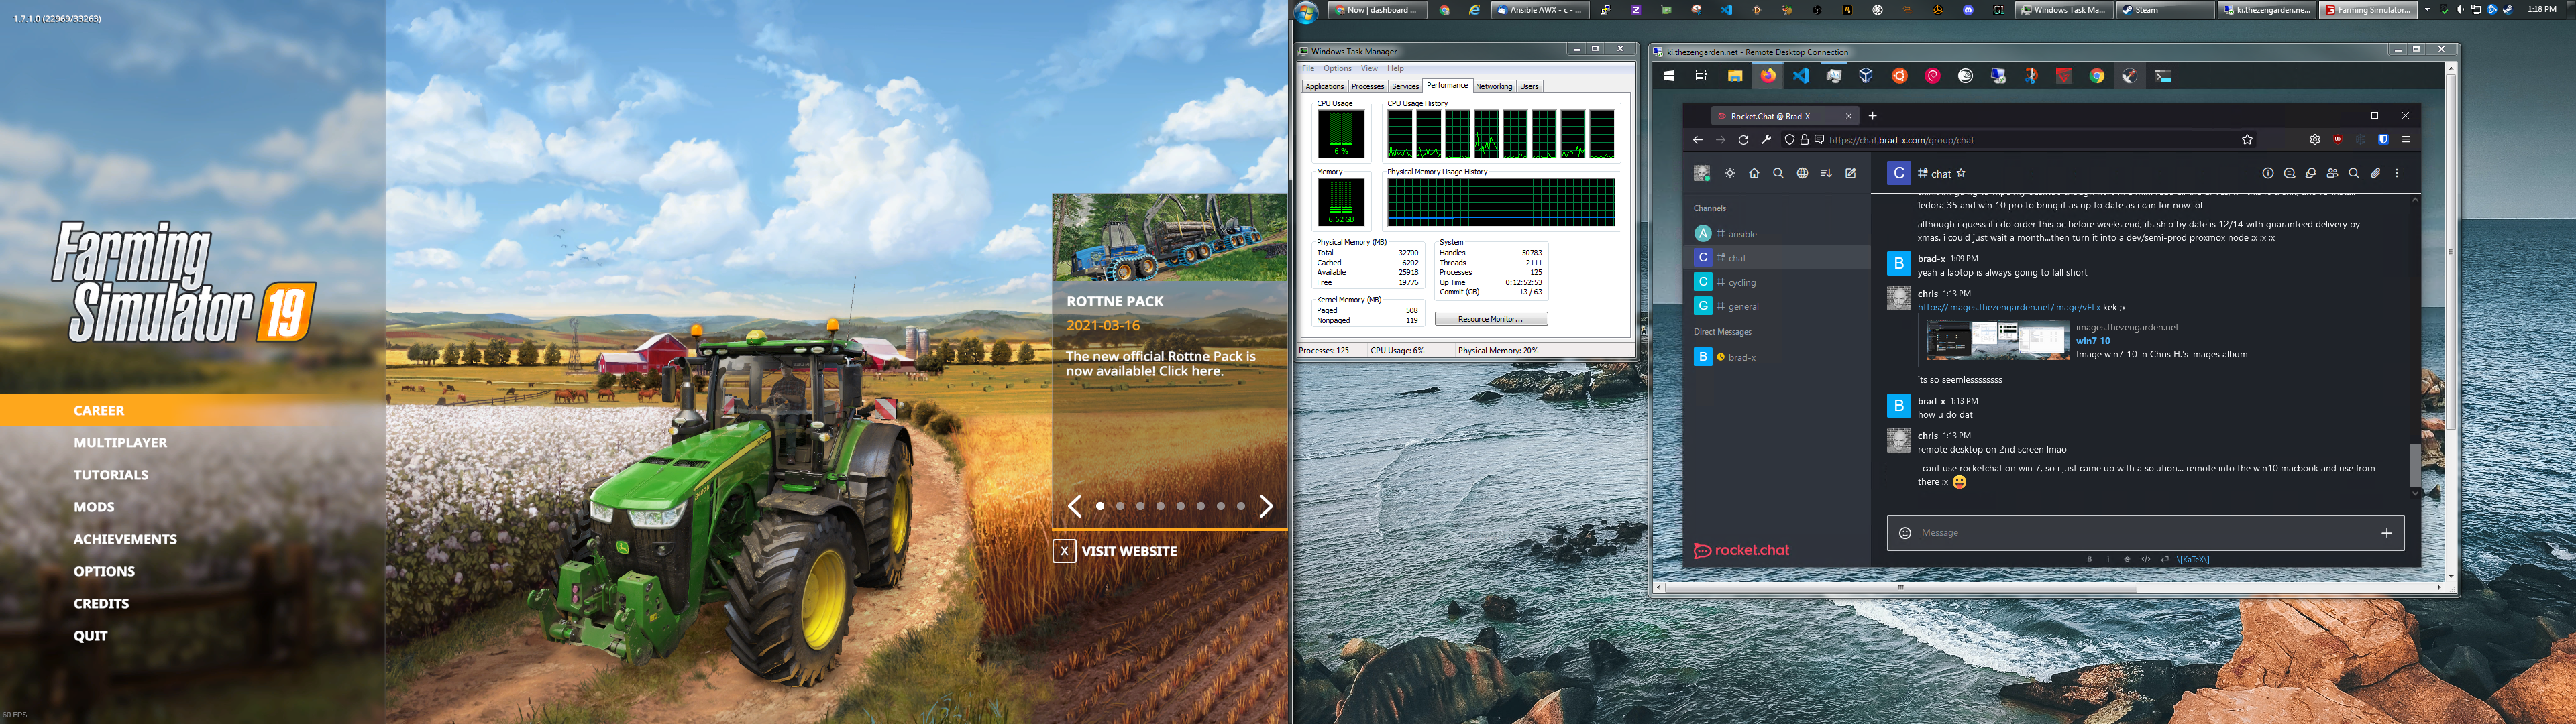Open Firefox settings gear extension icon
This screenshot has height=724, width=2576.
click(x=2314, y=140)
